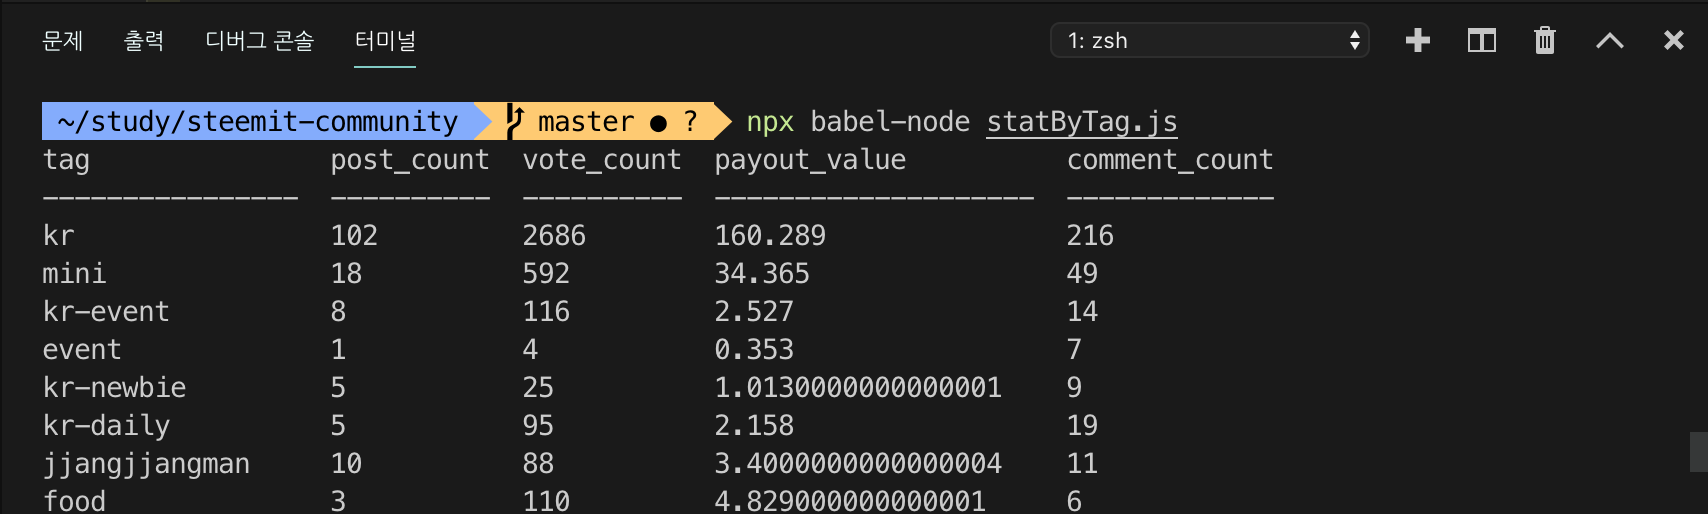Click the jjangjjangman tag entry
Image resolution: width=1708 pixels, height=514 pixels.
146,464
